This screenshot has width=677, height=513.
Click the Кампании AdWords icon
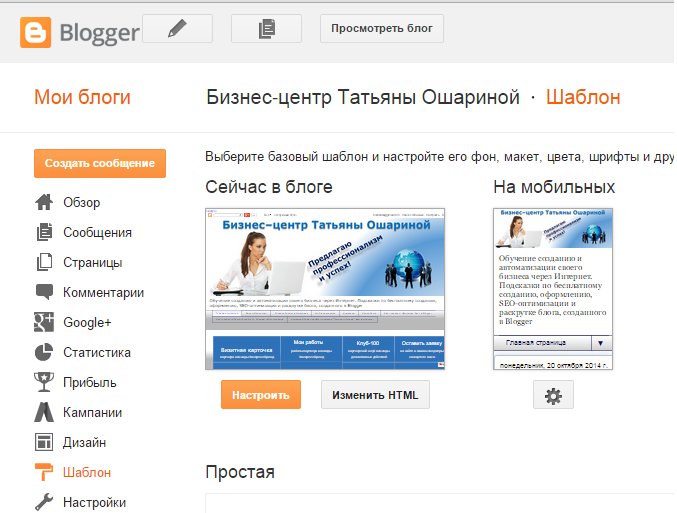(x=44, y=412)
